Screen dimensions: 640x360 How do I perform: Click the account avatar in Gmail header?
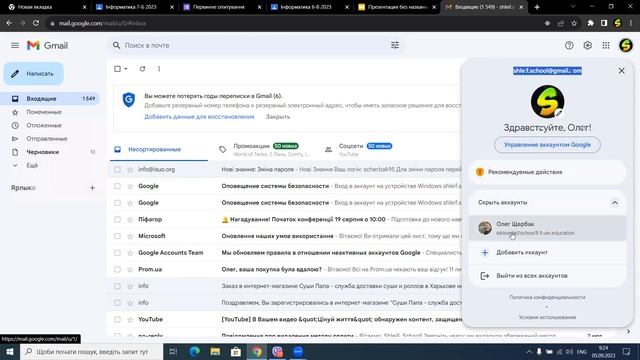pos(626,45)
